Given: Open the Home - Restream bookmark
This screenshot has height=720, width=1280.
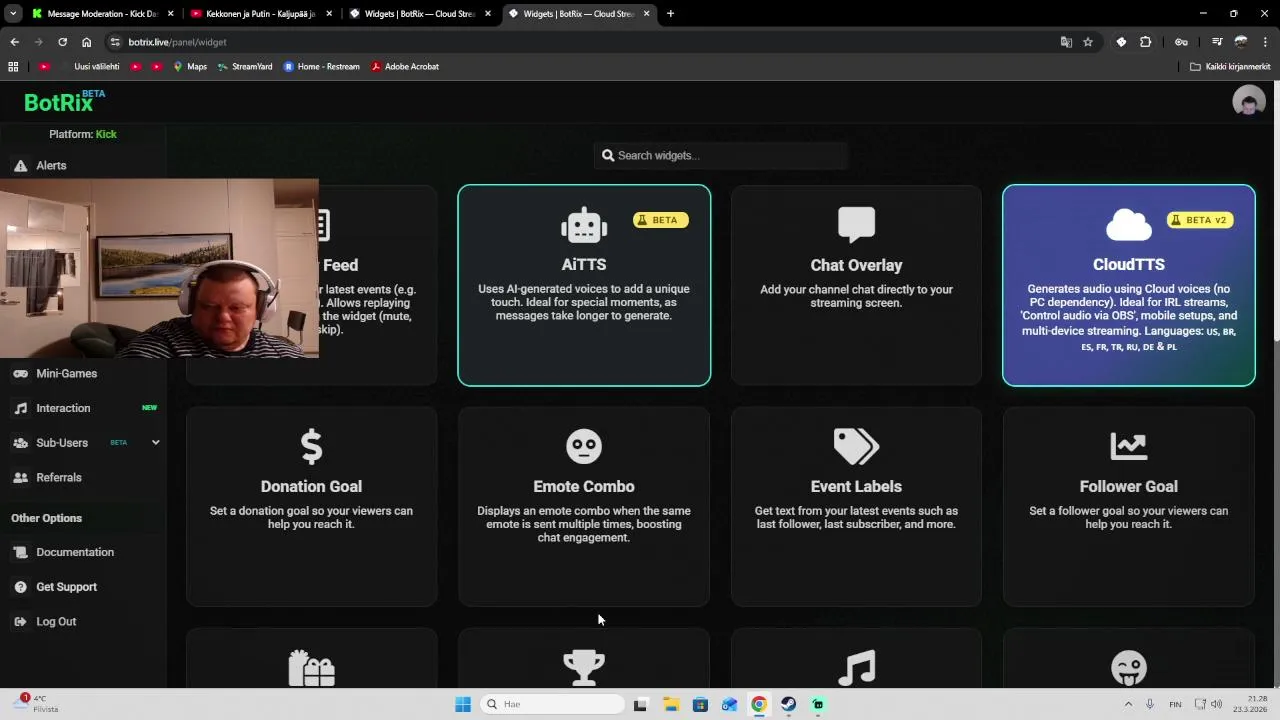Looking at the screenshot, I should click(x=321, y=67).
